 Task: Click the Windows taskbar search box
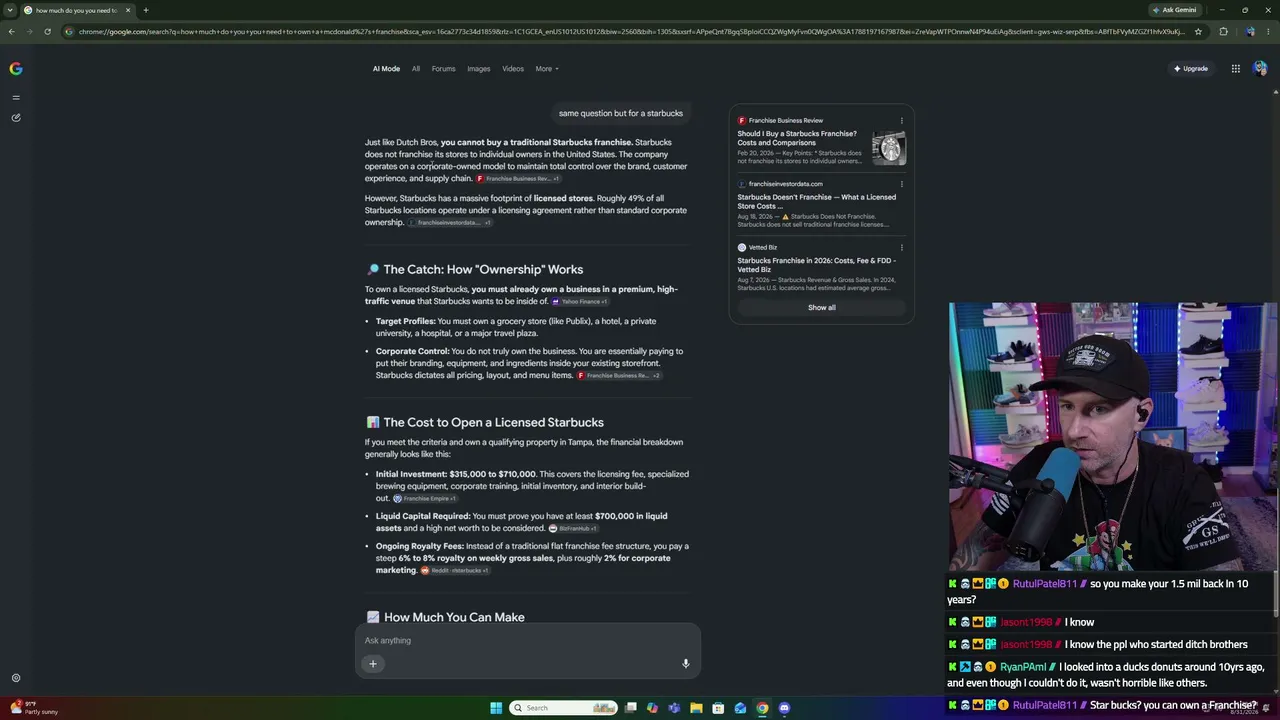click(x=563, y=708)
